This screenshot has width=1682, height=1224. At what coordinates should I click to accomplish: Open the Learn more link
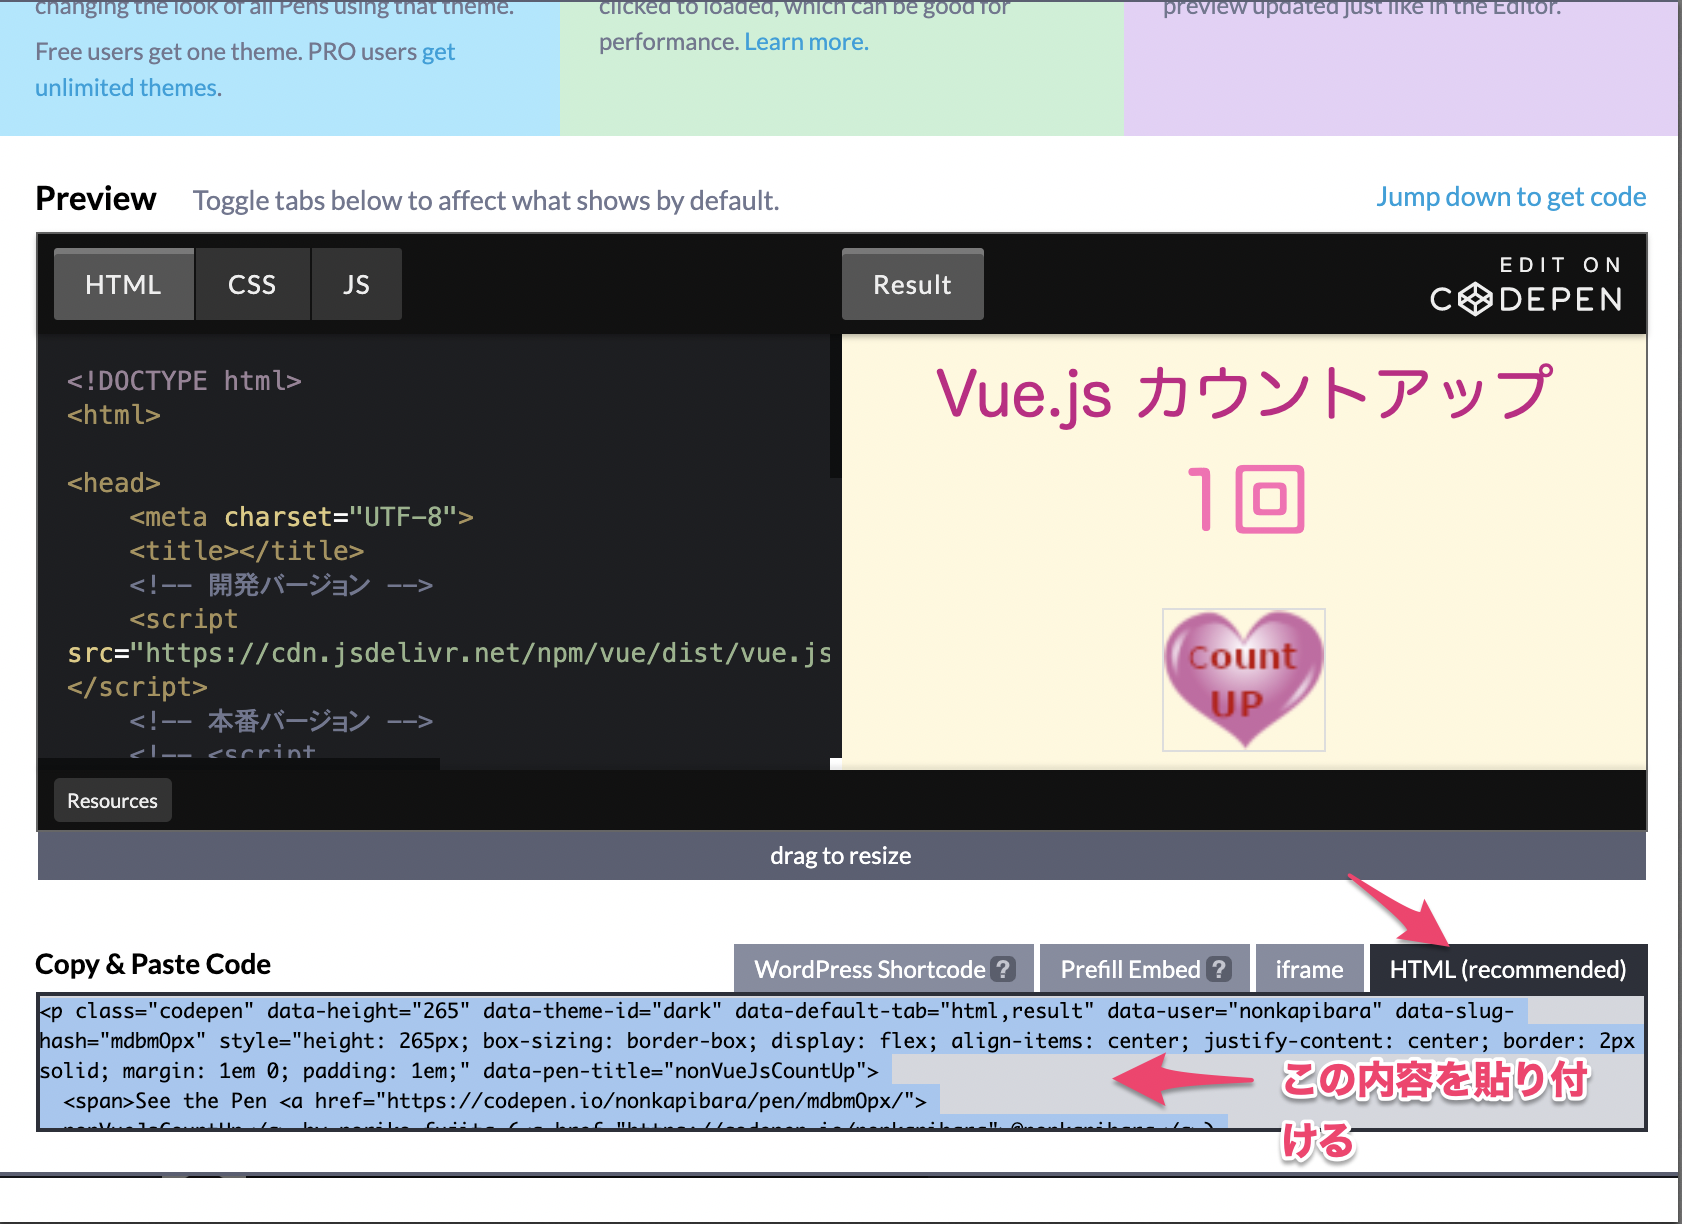coord(805,41)
